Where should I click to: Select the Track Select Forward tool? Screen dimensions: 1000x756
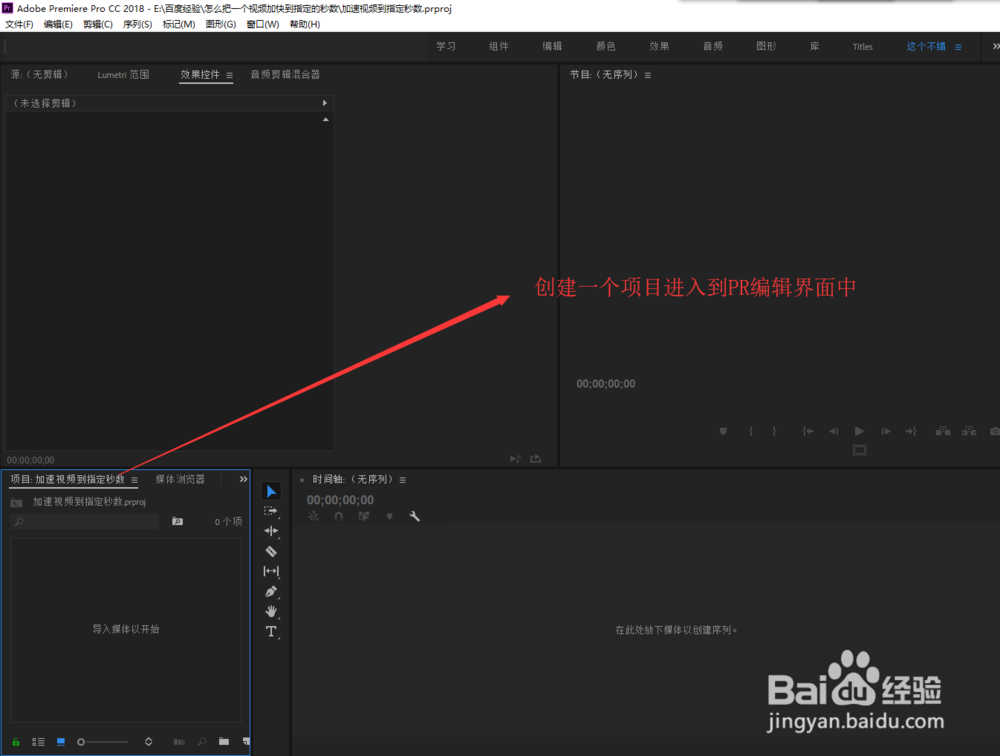[271, 510]
